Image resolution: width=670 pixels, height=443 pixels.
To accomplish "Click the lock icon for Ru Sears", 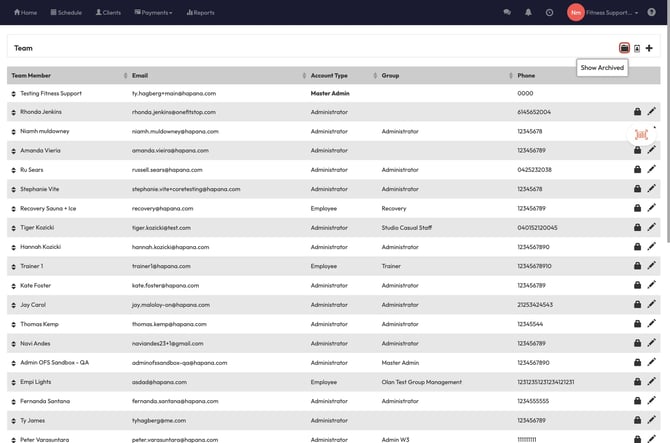I will (637, 170).
